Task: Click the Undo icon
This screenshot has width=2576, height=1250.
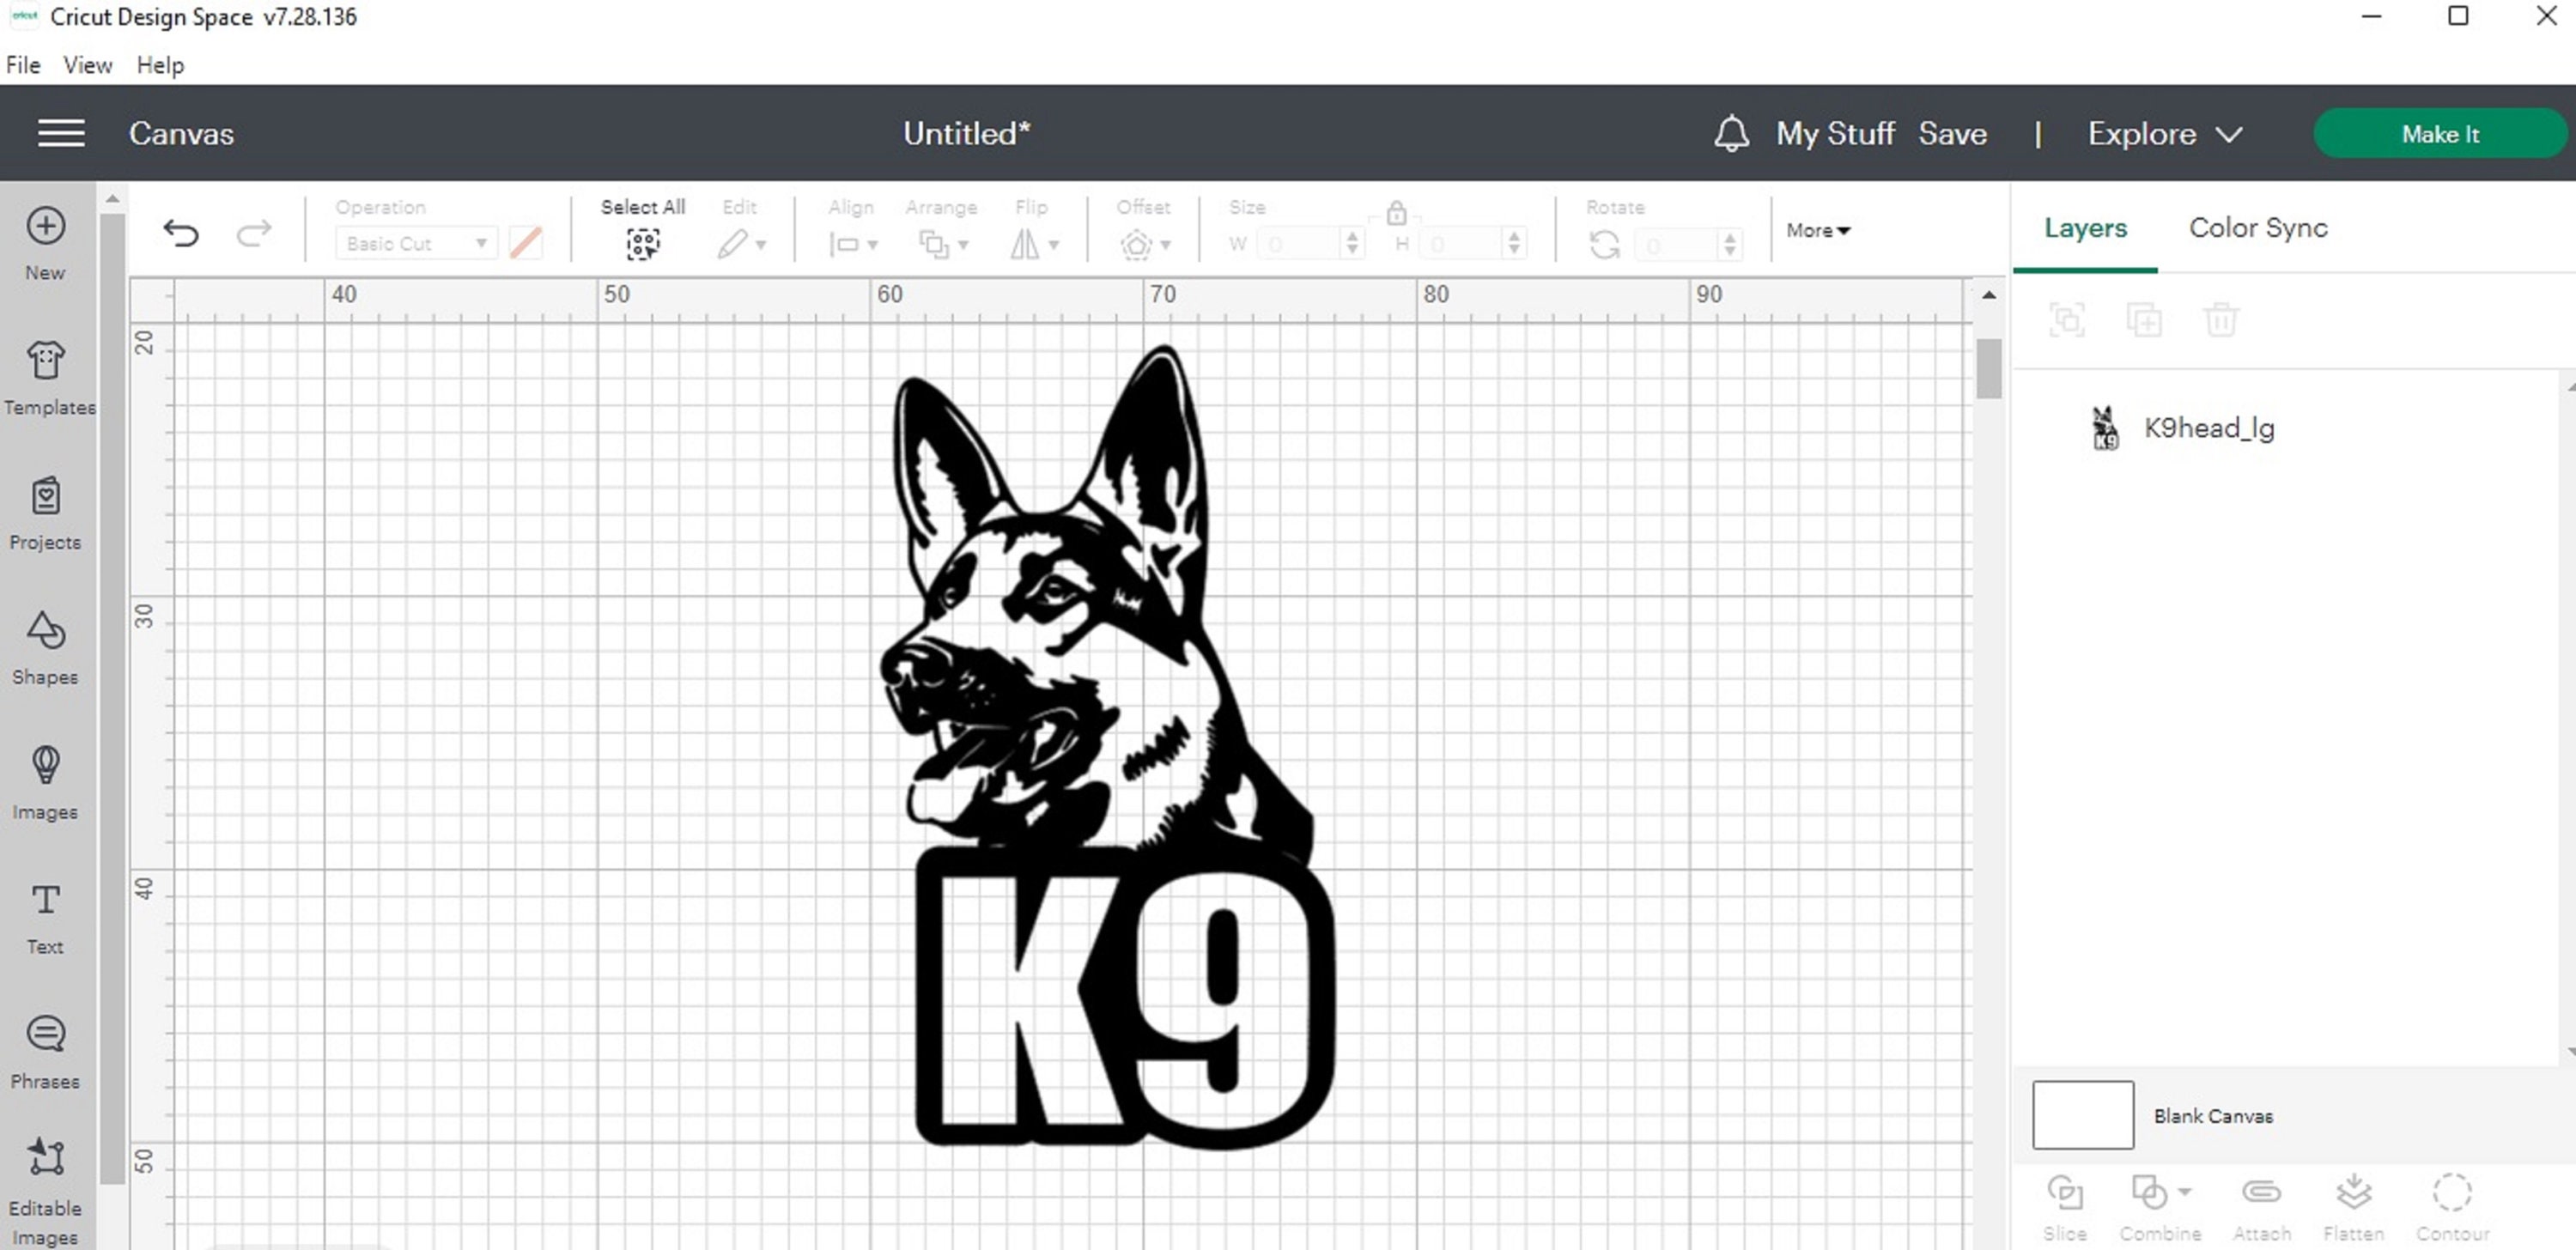Action: point(180,232)
